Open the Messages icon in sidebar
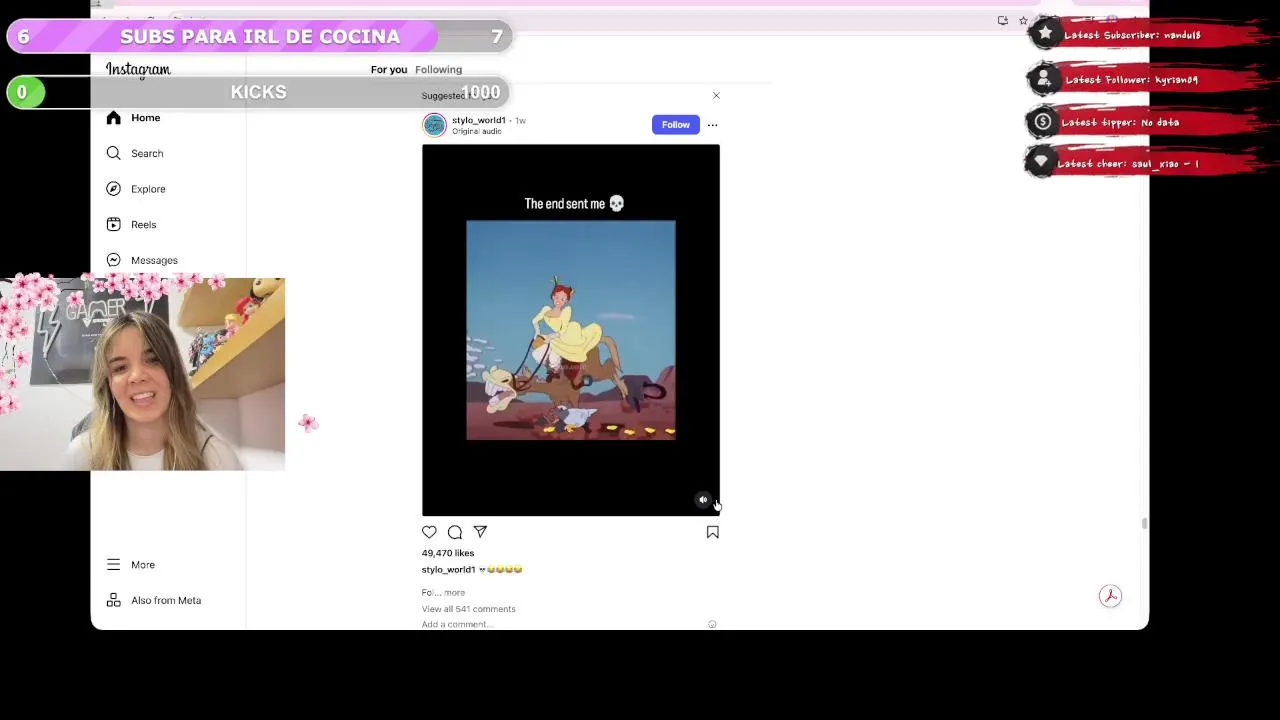1280x720 pixels. pos(113,260)
